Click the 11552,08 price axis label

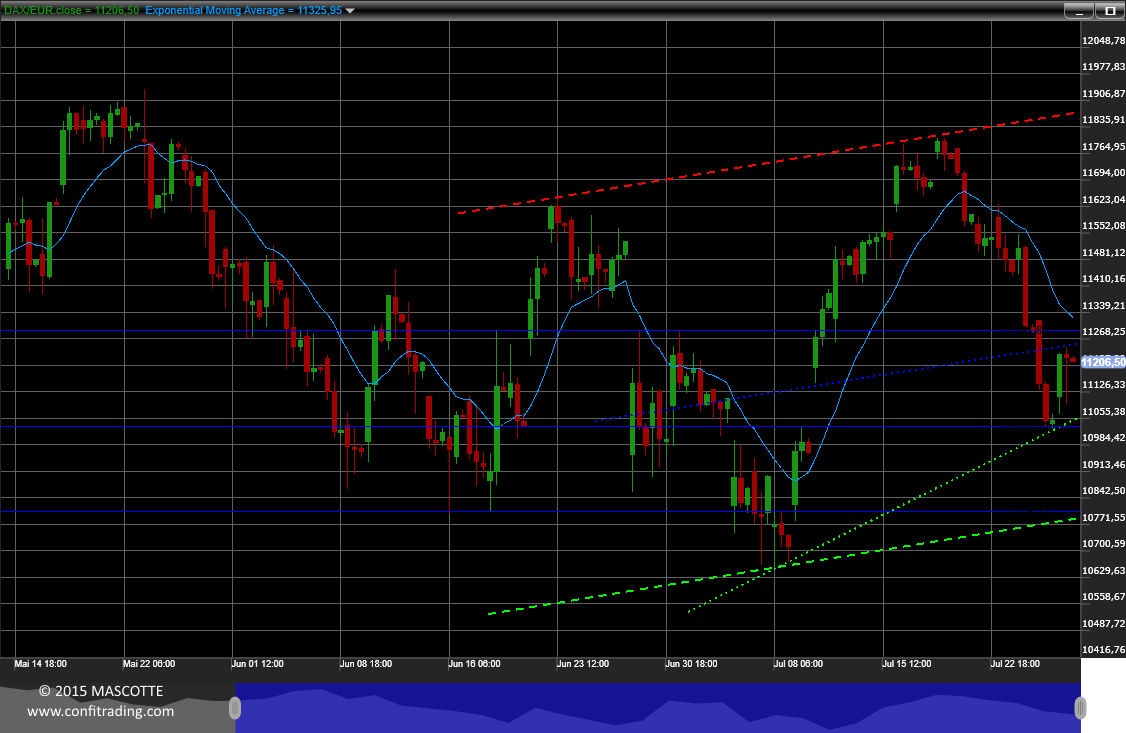point(1103,226)
